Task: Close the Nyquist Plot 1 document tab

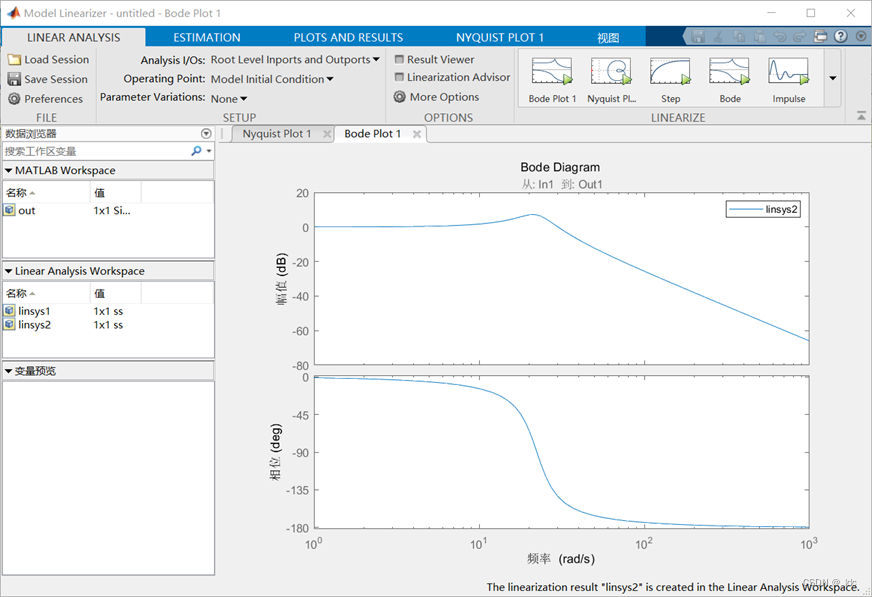Action: [x=327, y=134]
